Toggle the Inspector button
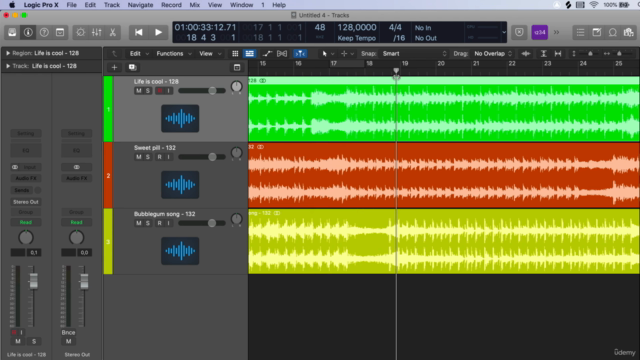The width and height of the screenshot is (640, 360). tap(28, 32)
